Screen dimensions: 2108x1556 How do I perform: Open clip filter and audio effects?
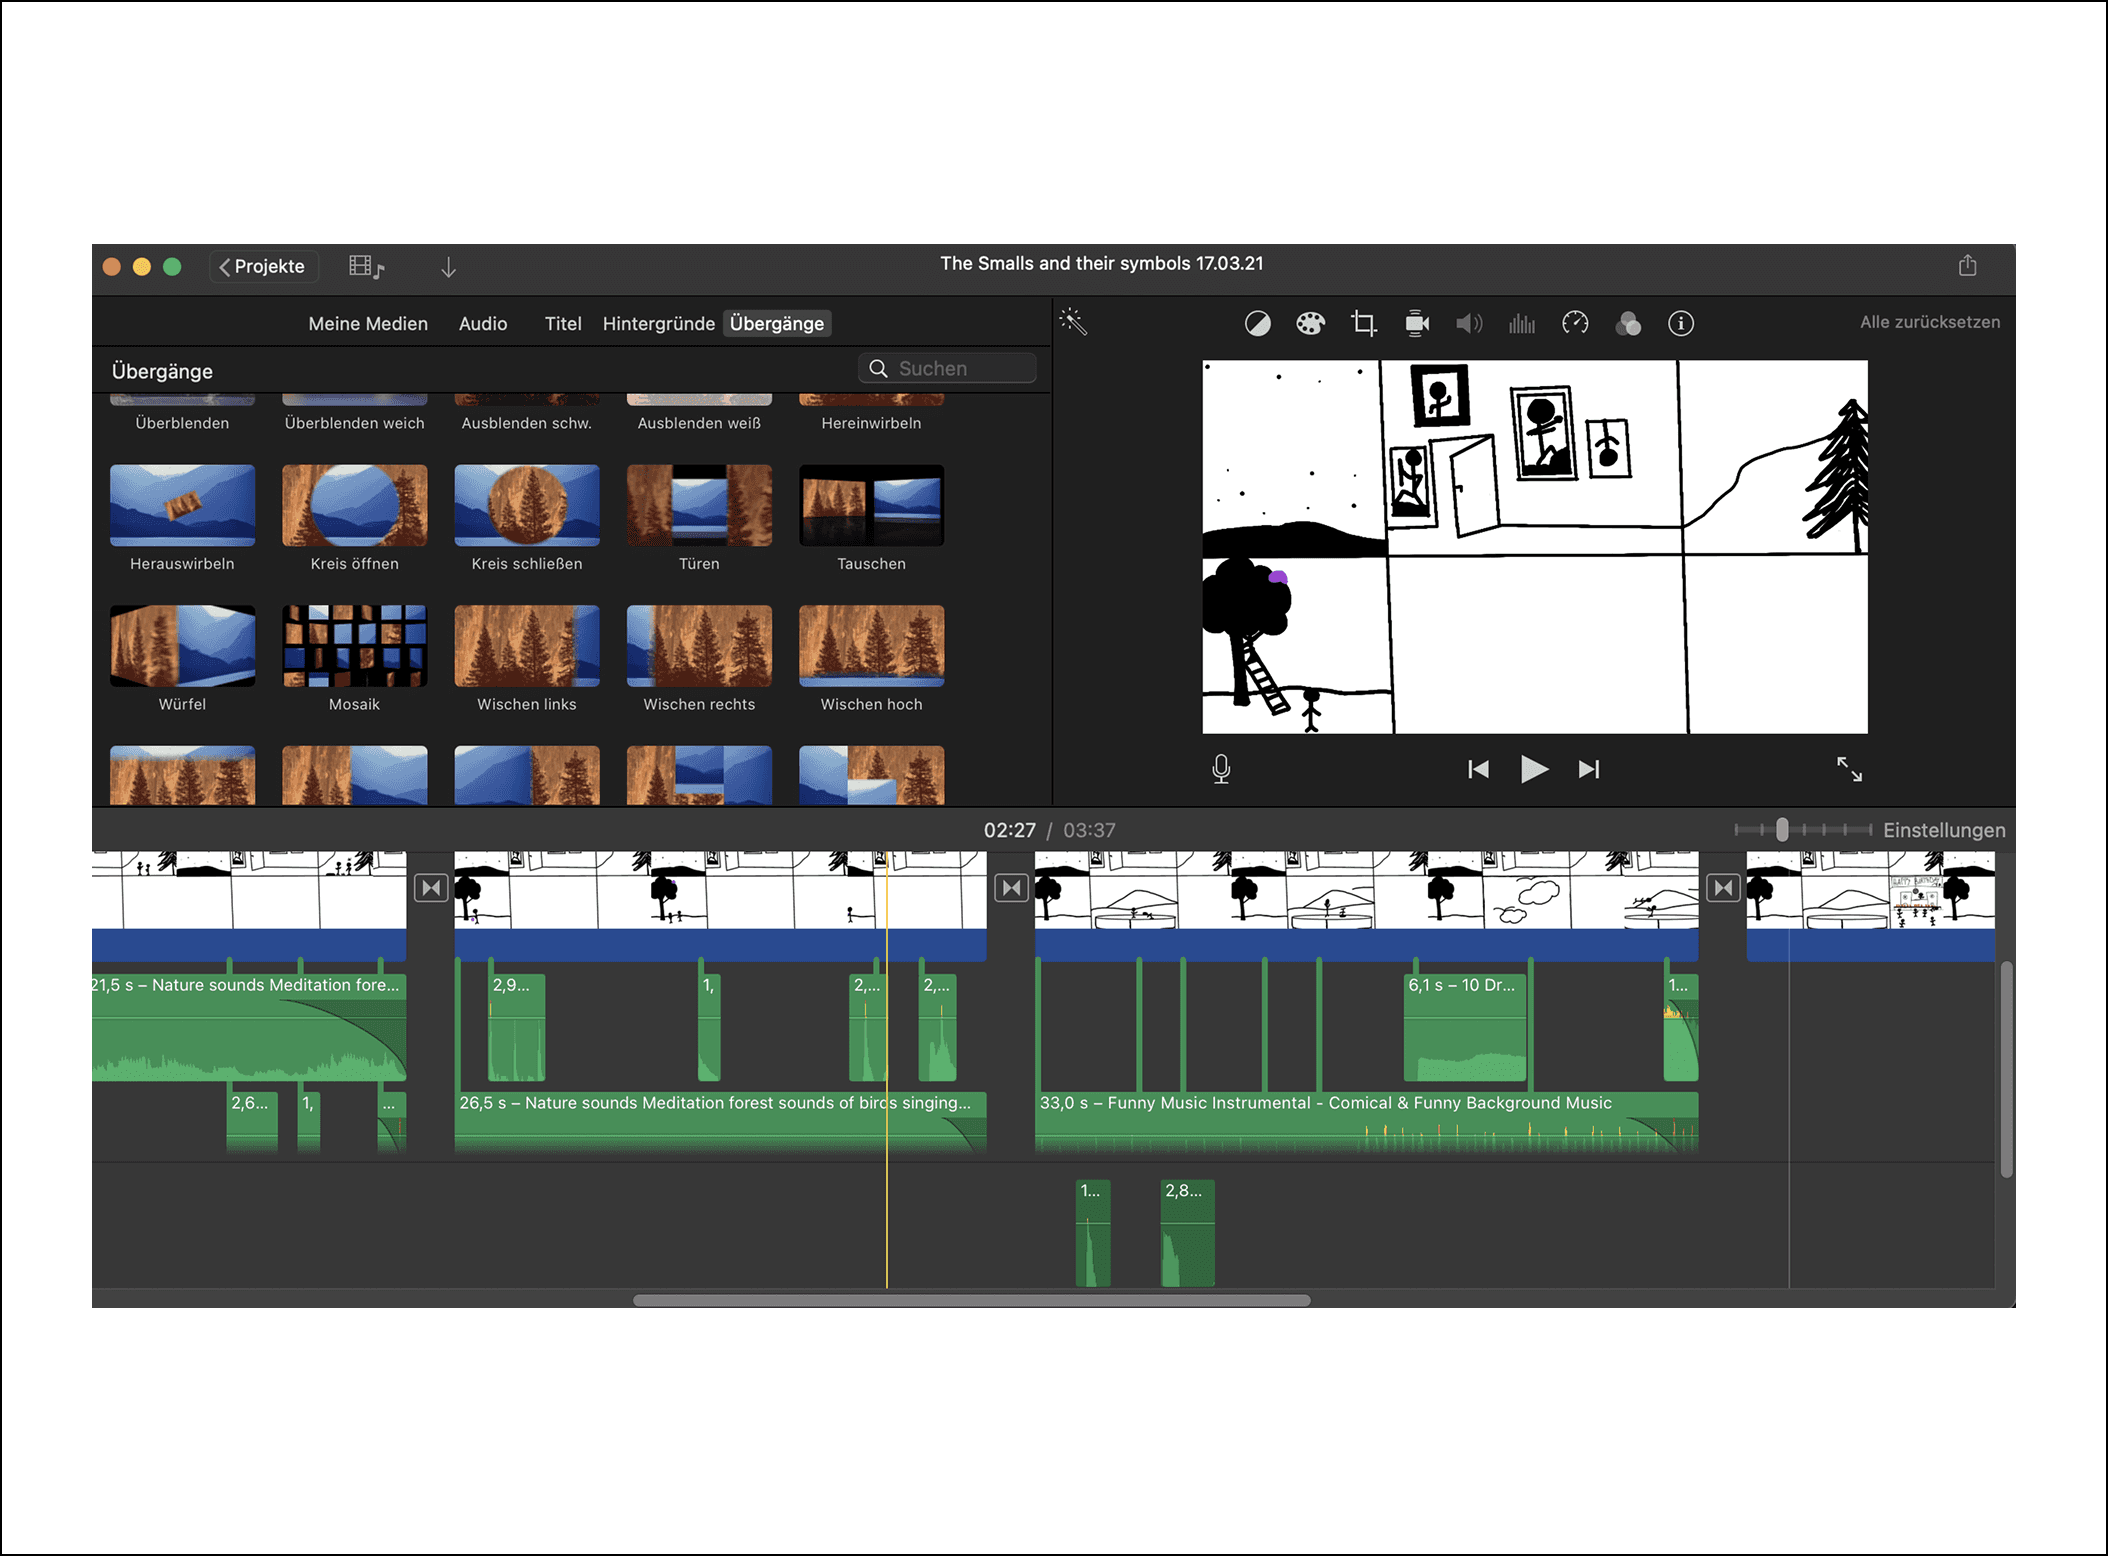[1628, 323]
